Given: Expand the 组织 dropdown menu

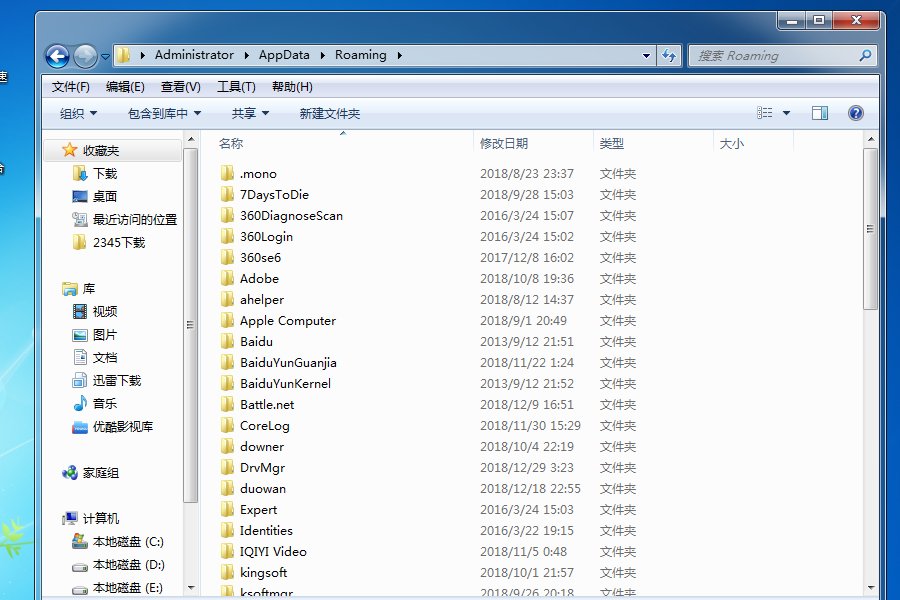Looking at the screenshot, I should (x=78, y=114).
